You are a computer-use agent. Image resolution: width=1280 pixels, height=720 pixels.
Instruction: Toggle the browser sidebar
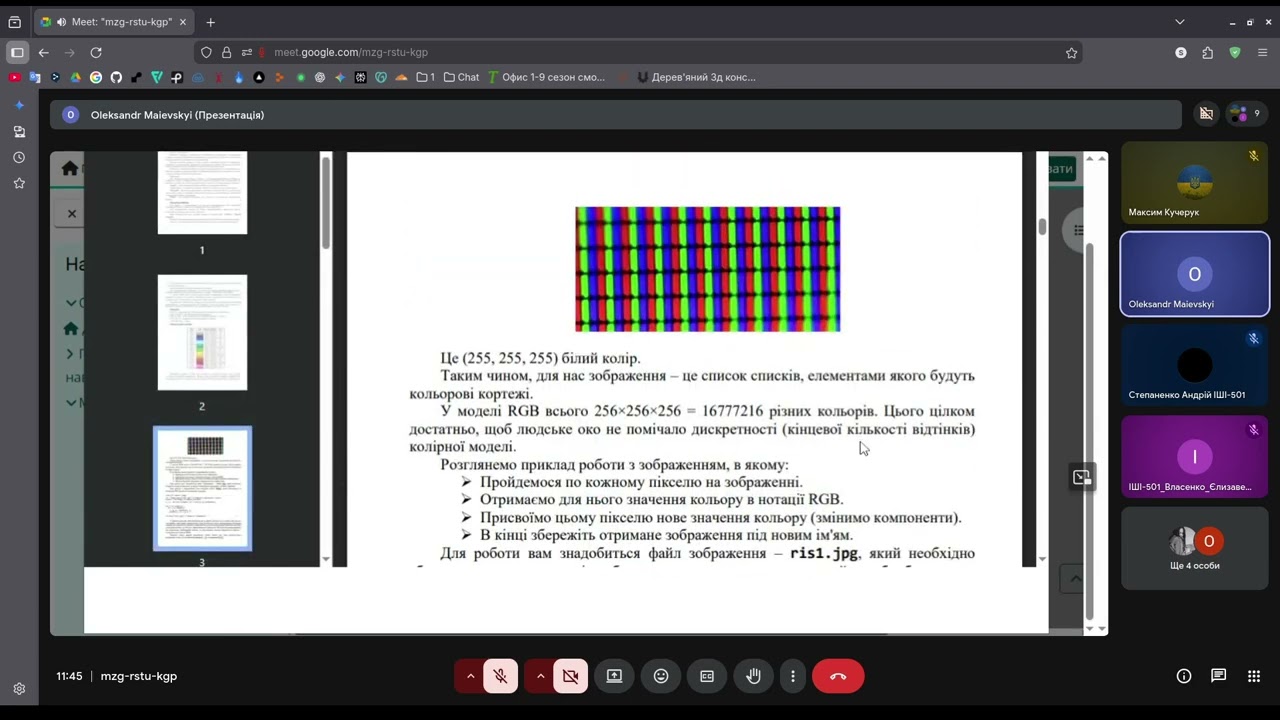pos(17,52)
